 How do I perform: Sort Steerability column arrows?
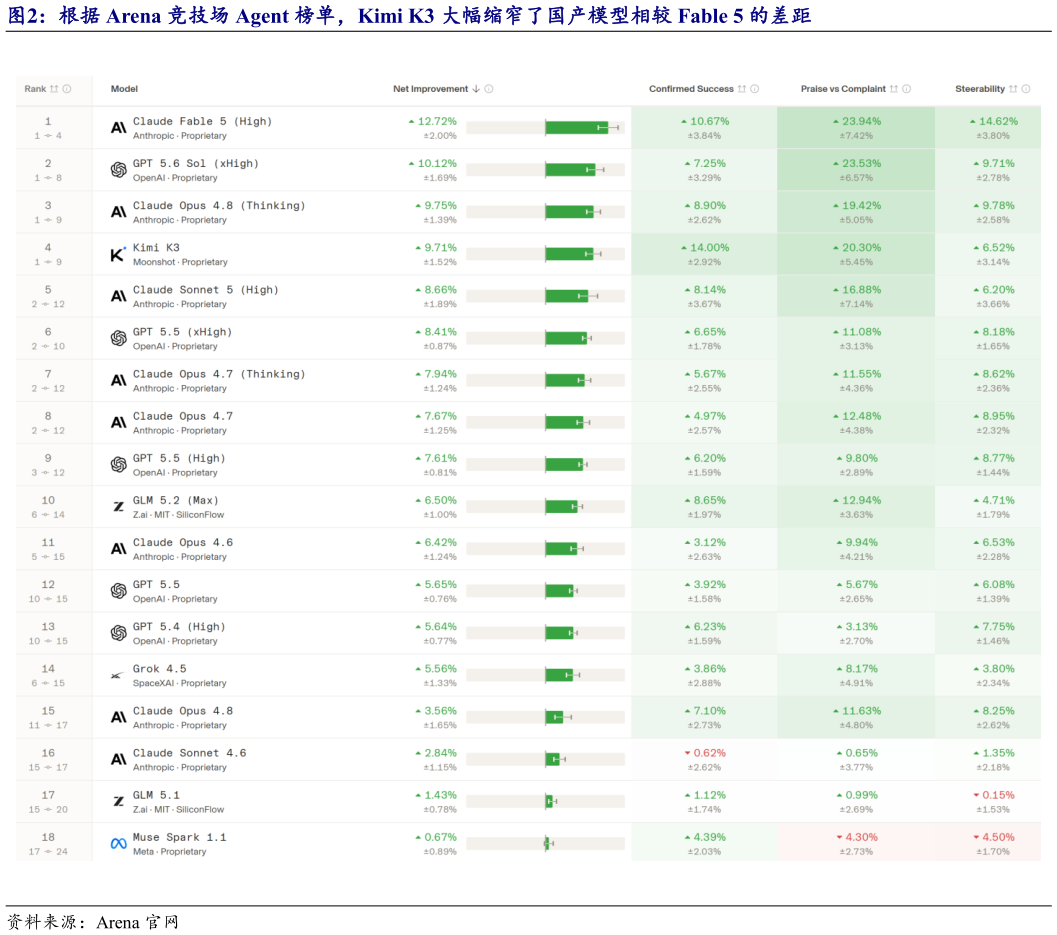point(1013,89)
